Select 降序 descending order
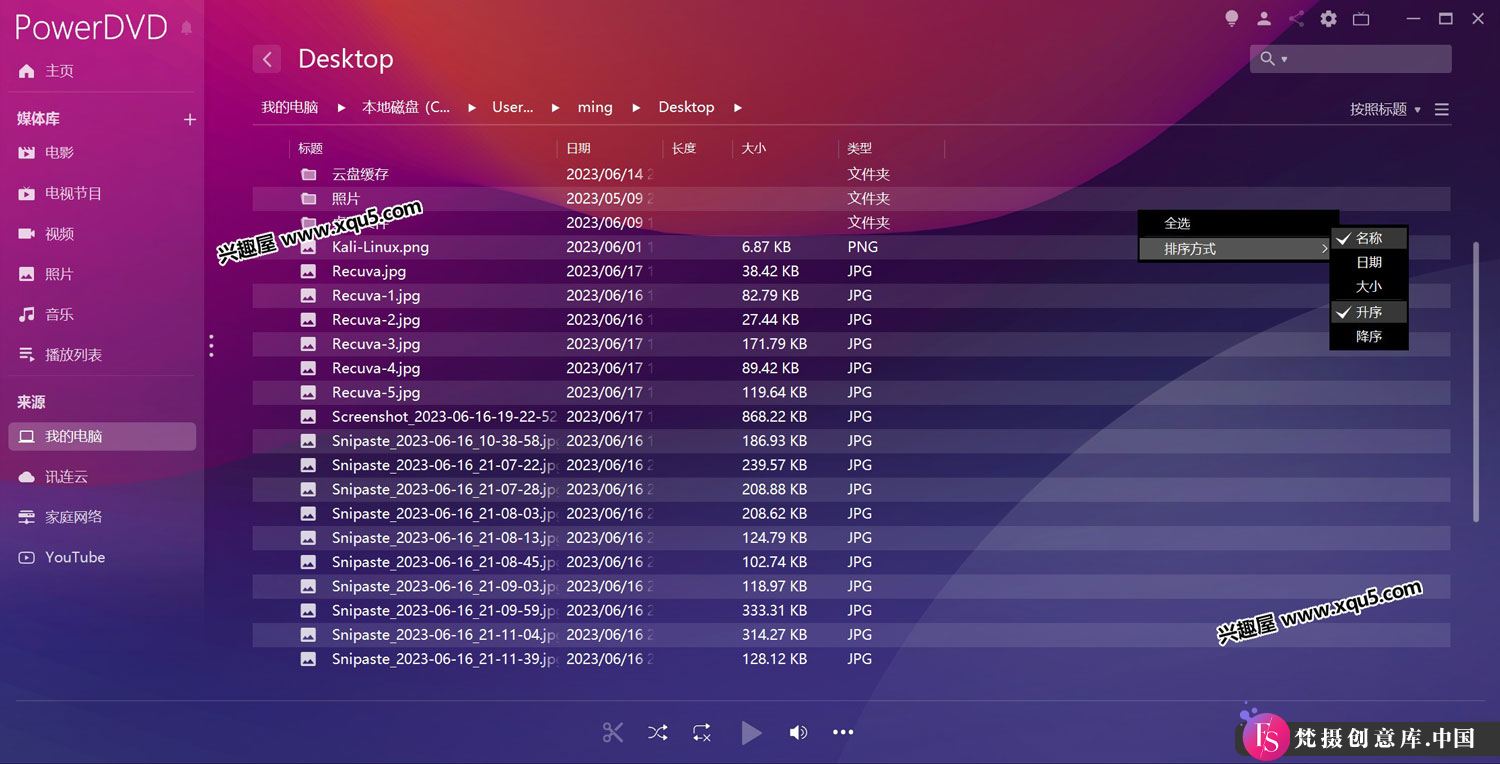This screenshot has height=764, width=1500. click(1369, 336)
